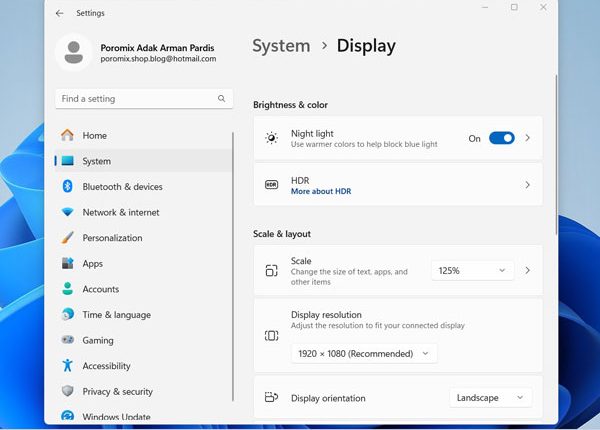Viewport: 600px width, 430px height.
Task: Click the Bluetooth icon in sidebar
Action: (x=67, y=186)
